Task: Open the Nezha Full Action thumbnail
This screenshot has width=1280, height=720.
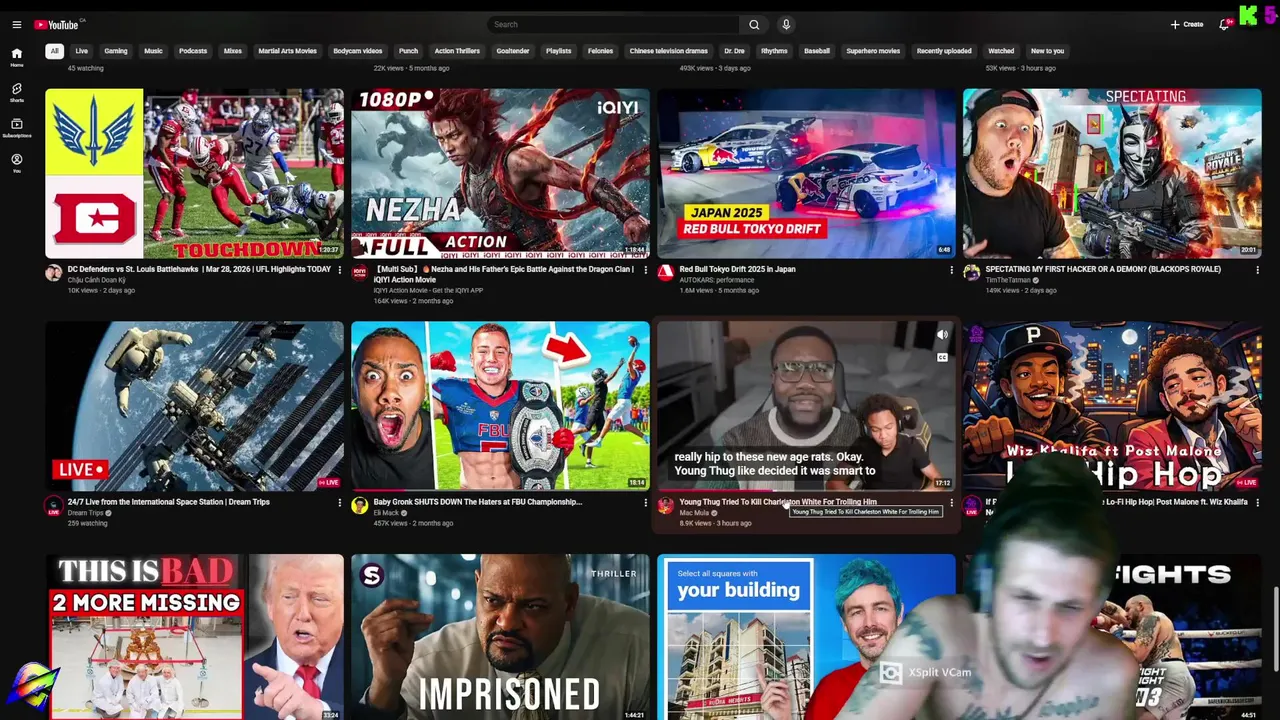Action: pos(500,173)
